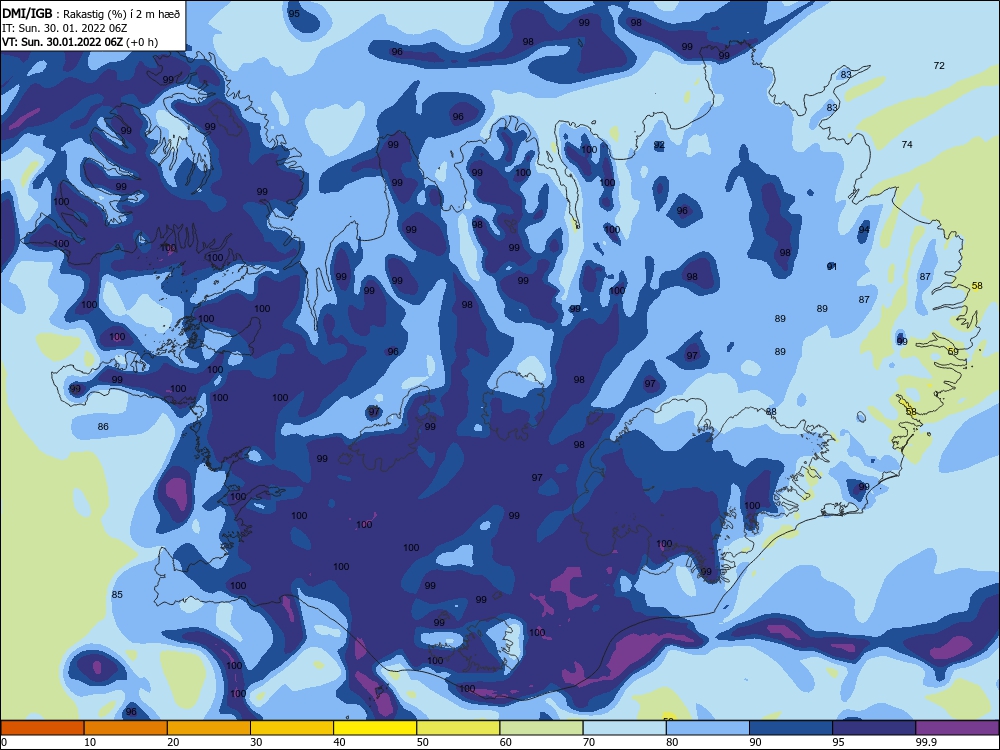Click the medium blue 80–90 legend swatch
The image size is (1000, 750).
[707, 728]
